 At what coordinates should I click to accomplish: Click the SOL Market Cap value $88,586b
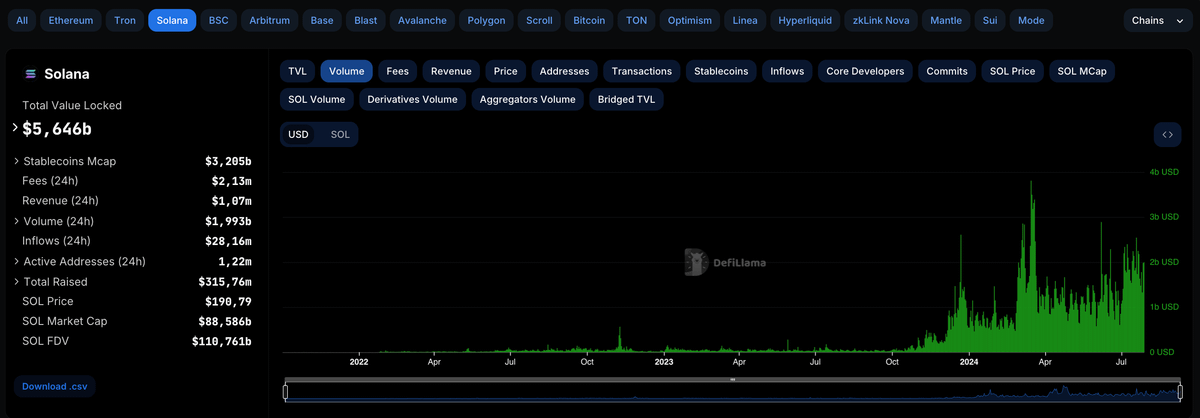click(225, 321)
